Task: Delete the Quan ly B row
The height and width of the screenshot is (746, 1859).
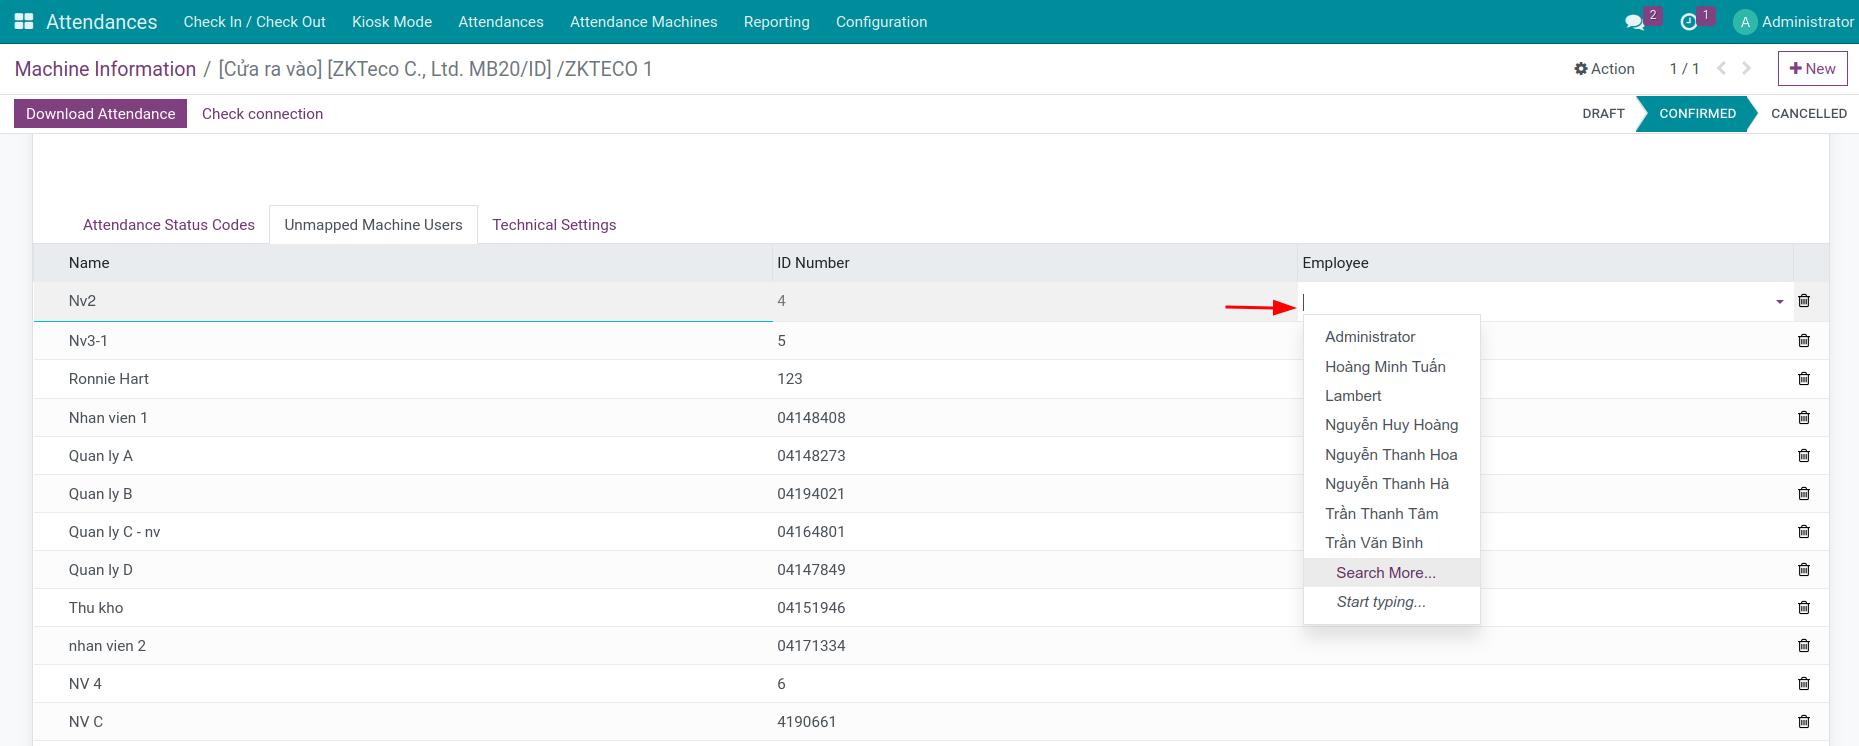Action: coord(1804,494)
